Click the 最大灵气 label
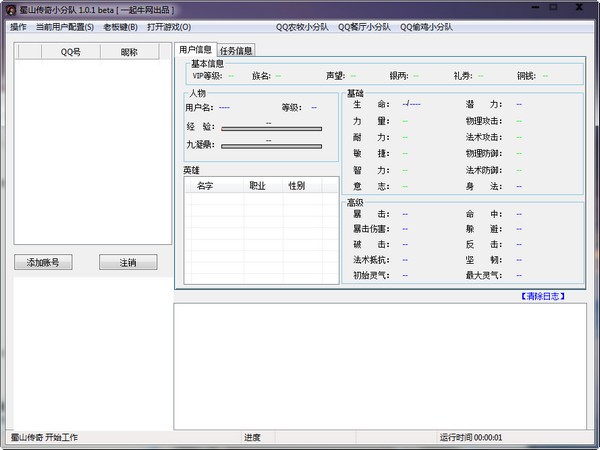Viewport: 600px width, 450px height. pyautogui.click(x=484, y=275)
